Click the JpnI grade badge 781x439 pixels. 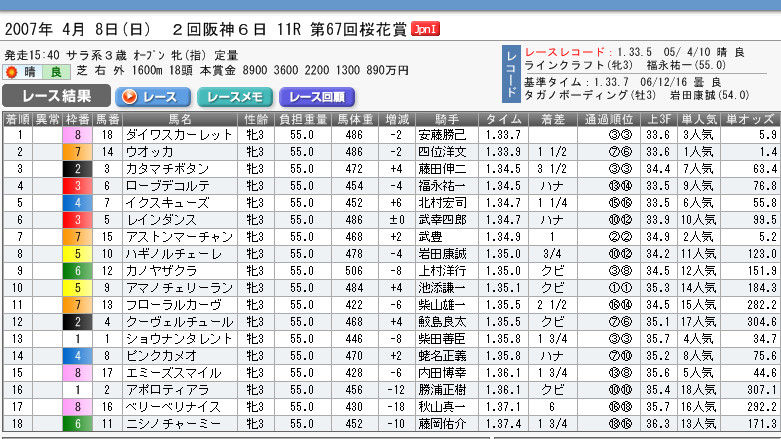[x=425, y=29]
